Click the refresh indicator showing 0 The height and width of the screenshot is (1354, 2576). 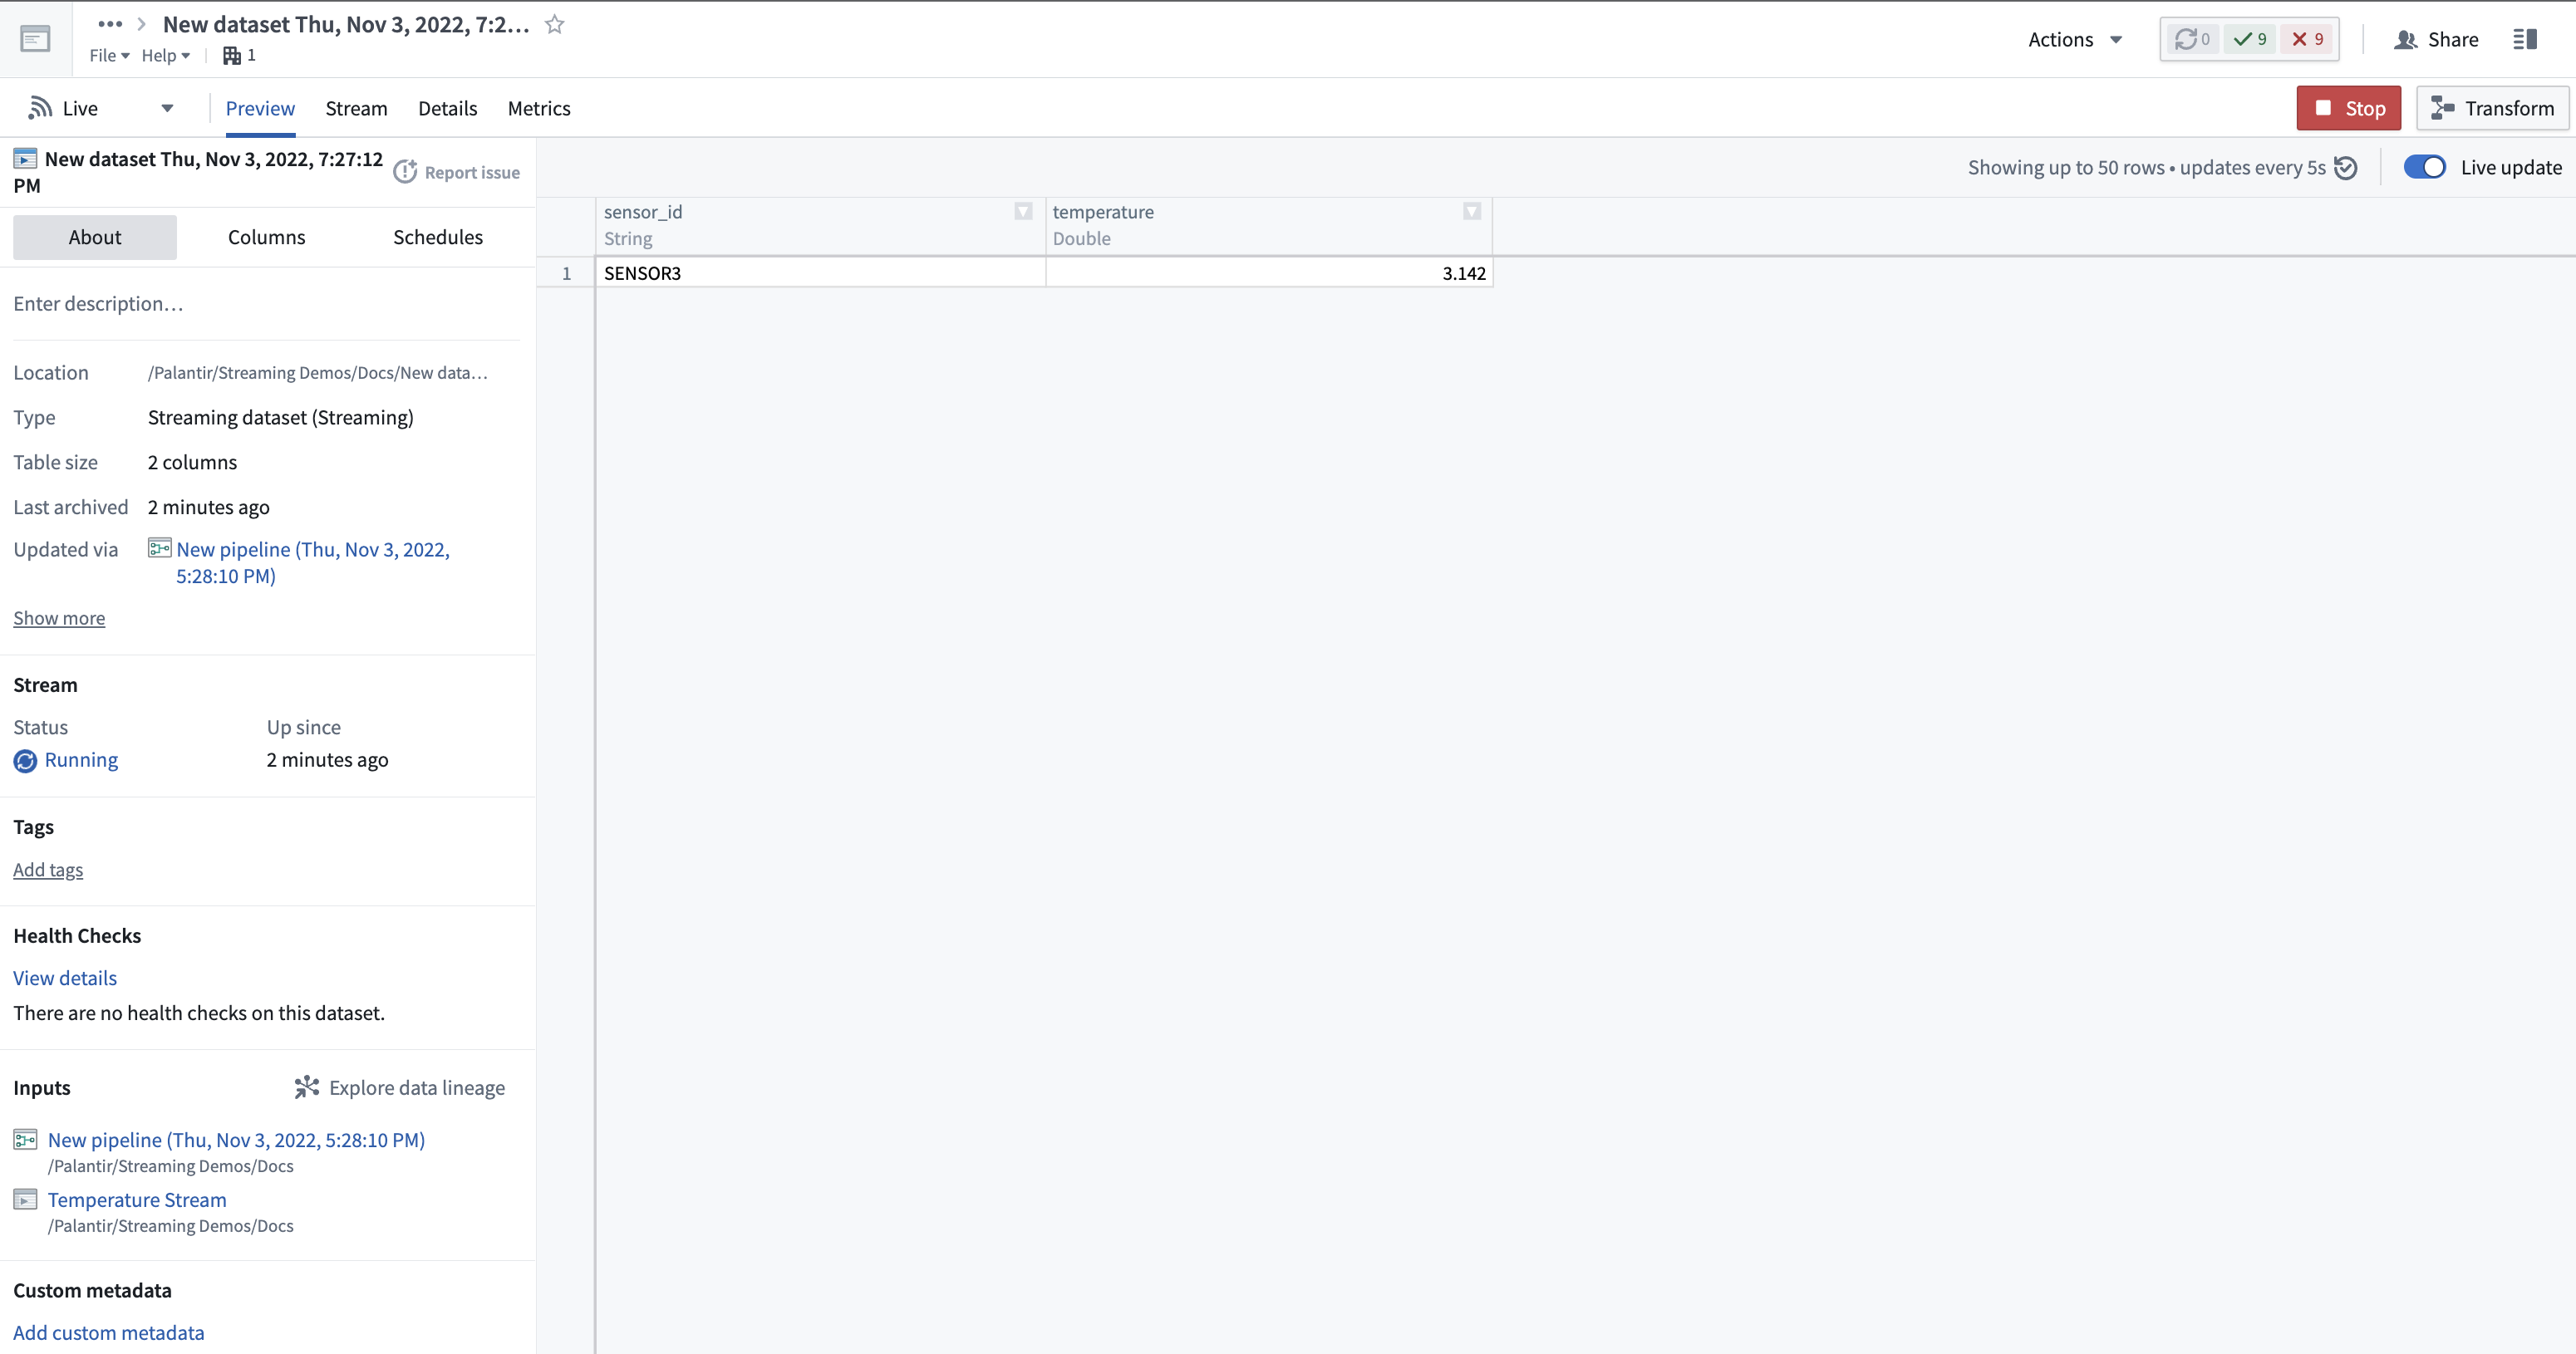click(2191, 39)
